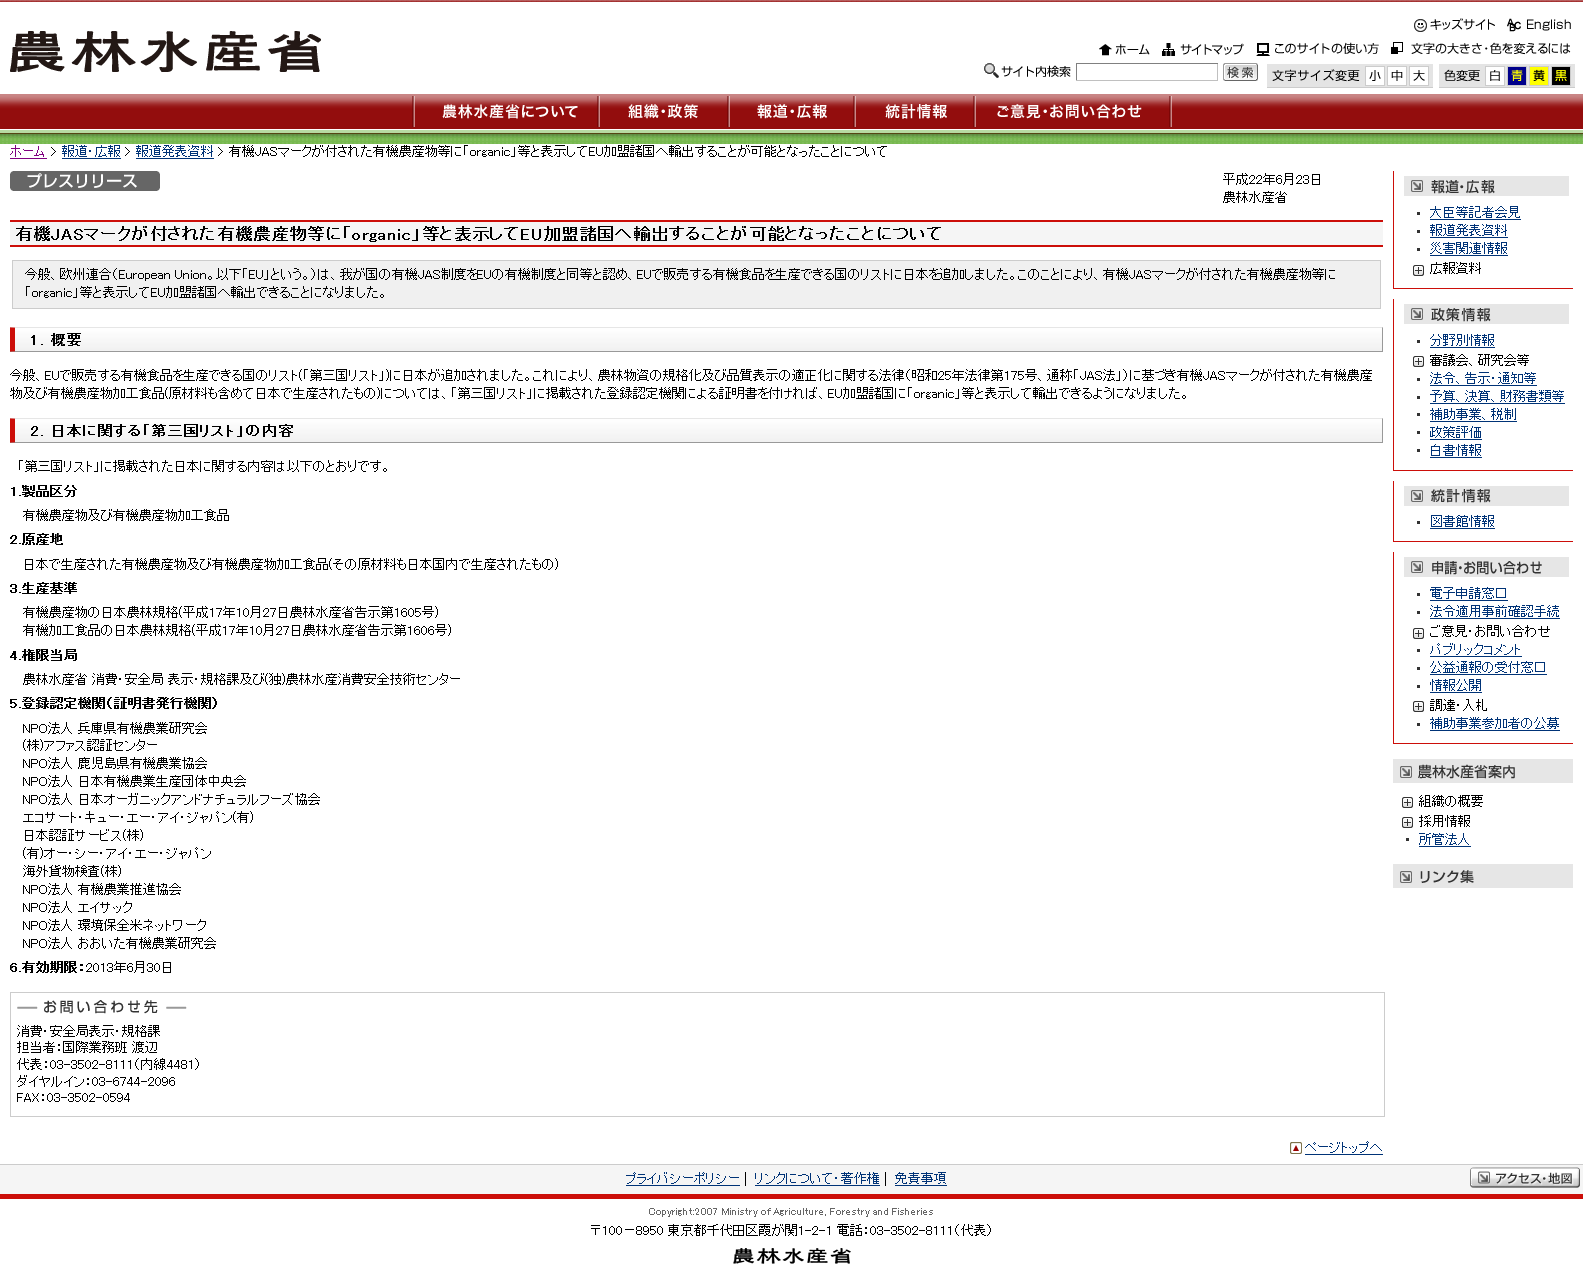Click the monitor icon for このサイトの使い方
Image resolution: width=1583 pixels, height=1272 pixels.
1263,49
